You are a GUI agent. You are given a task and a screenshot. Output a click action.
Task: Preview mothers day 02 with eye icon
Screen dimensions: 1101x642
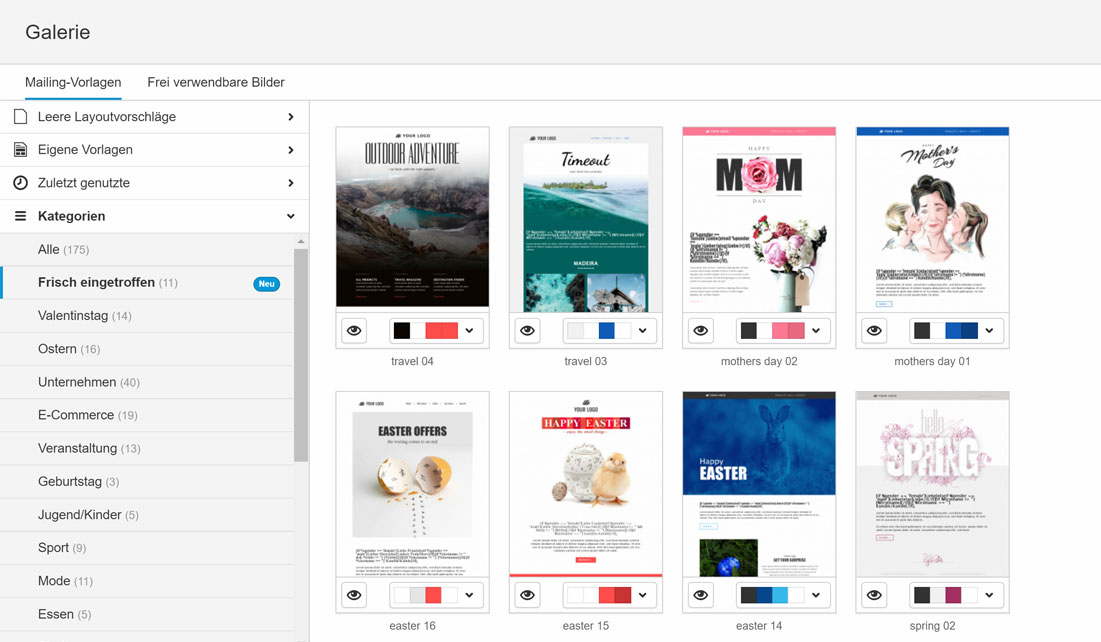point(701,330)
